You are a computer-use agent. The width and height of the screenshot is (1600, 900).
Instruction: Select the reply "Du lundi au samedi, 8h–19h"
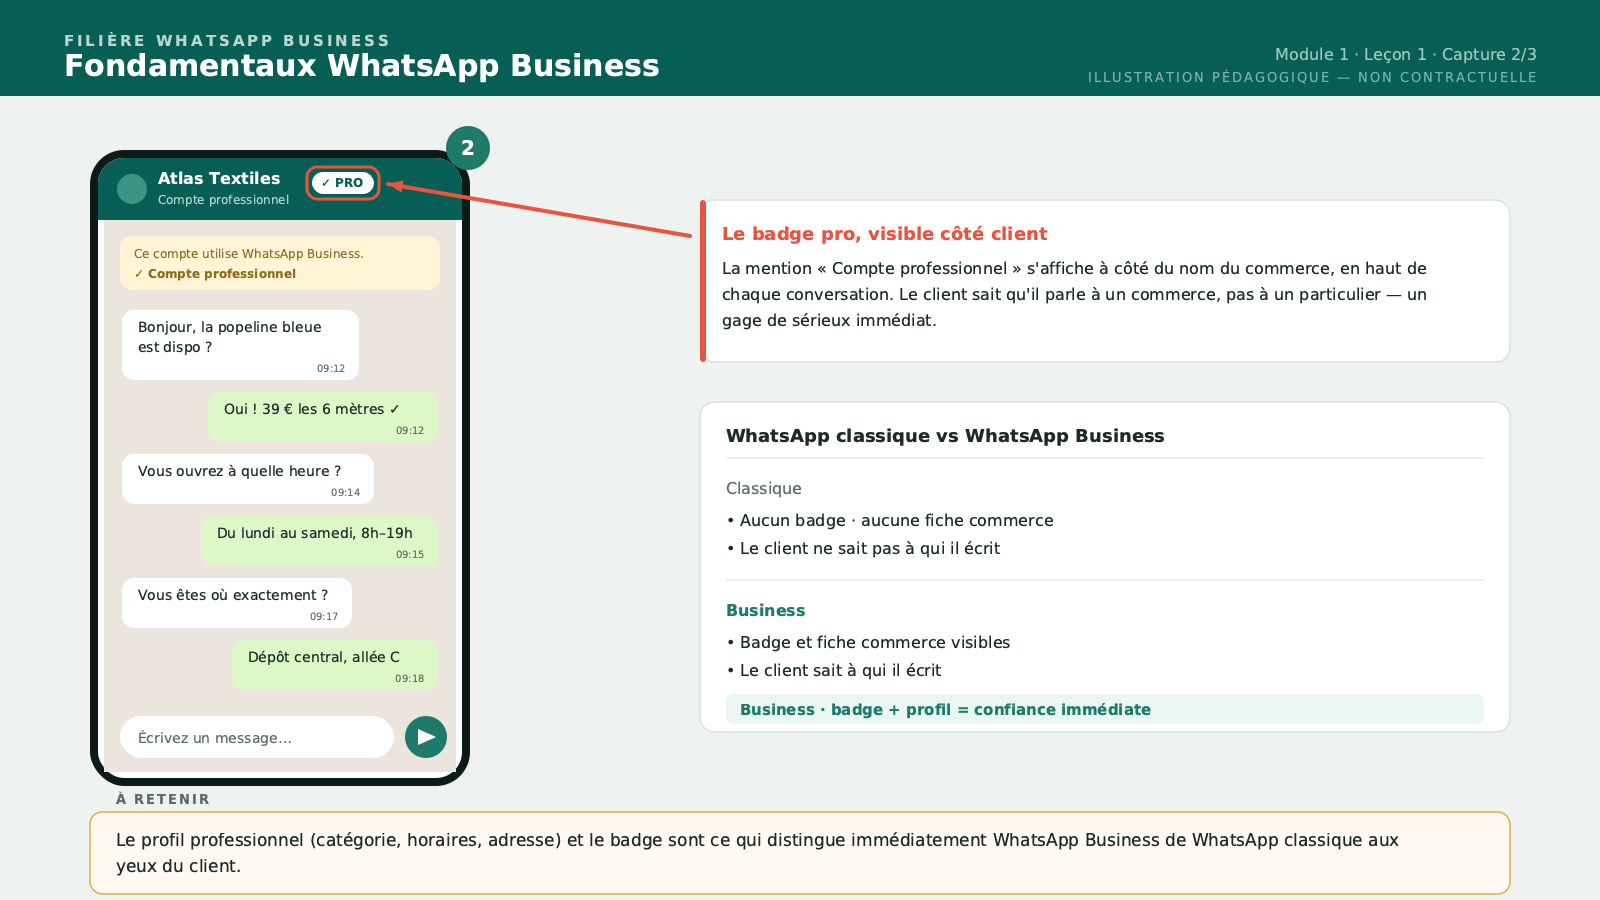[x=319, y=541]
